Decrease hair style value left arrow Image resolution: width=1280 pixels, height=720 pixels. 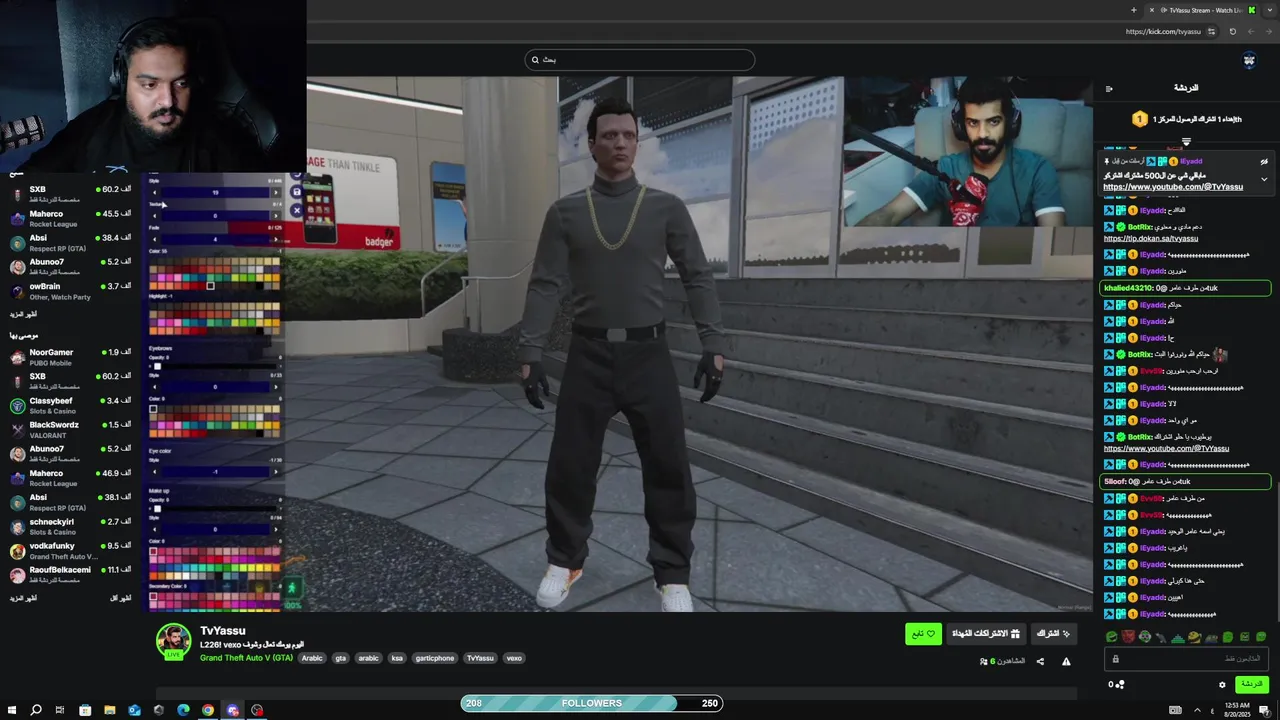point(155,192)
